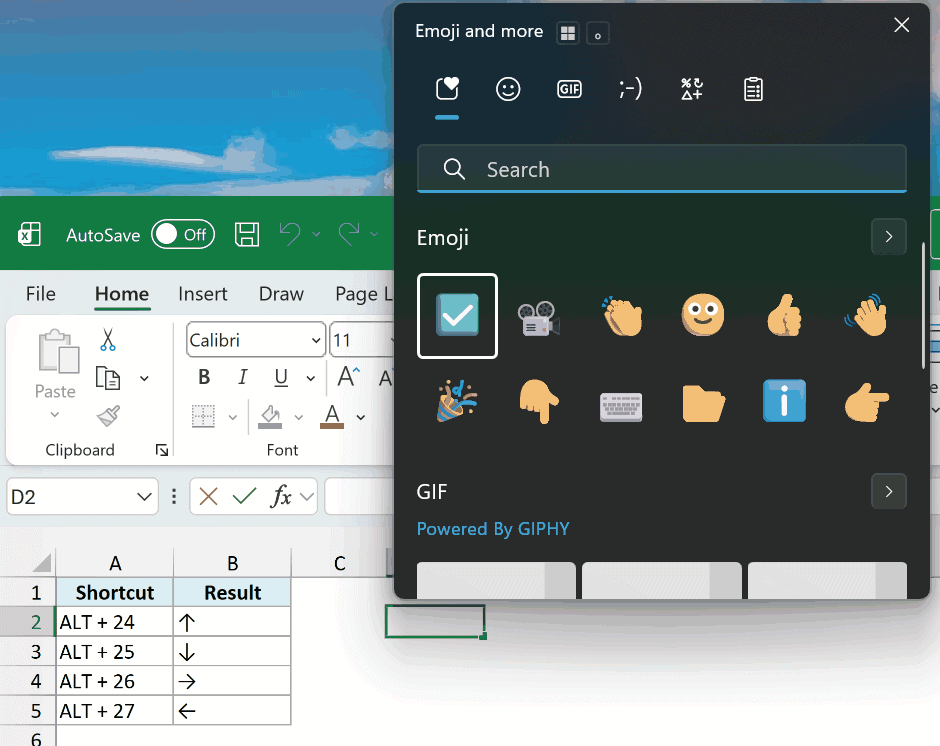940x746 pixels.
Task: Open the Underline style dropdown
Action: tap(311, 378)
